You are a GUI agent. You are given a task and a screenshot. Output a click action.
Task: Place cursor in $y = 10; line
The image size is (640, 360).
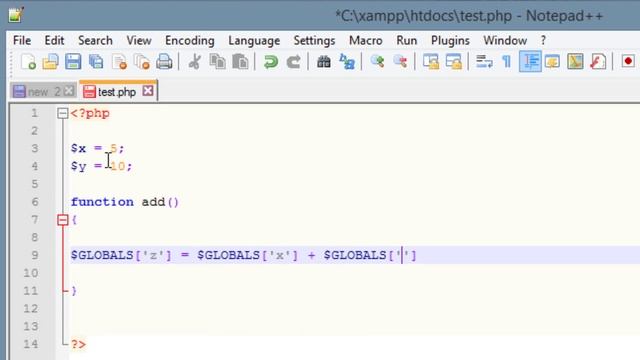(101, 166)
